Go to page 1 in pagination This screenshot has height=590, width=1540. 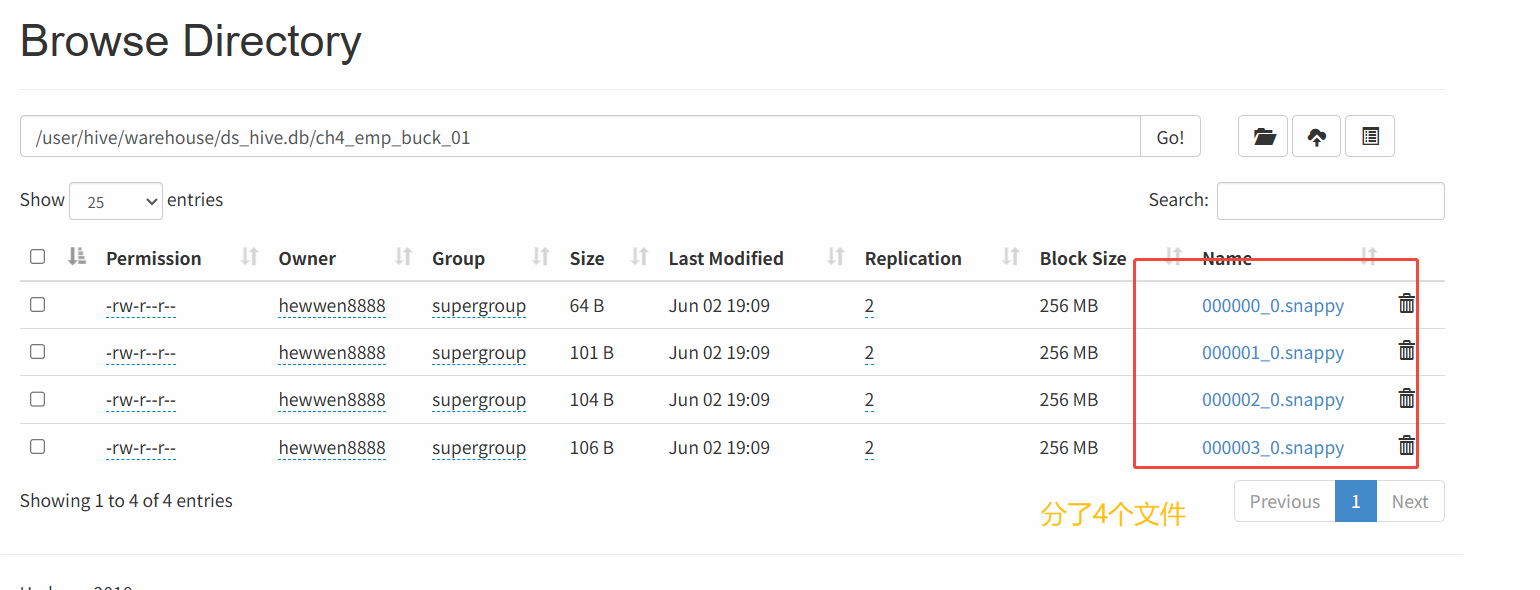[1355, 502]
